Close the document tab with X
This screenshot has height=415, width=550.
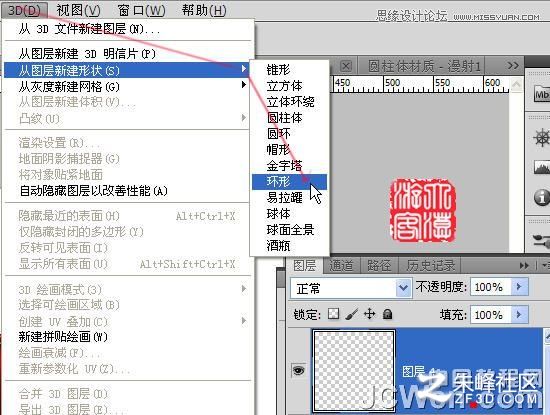346,66
